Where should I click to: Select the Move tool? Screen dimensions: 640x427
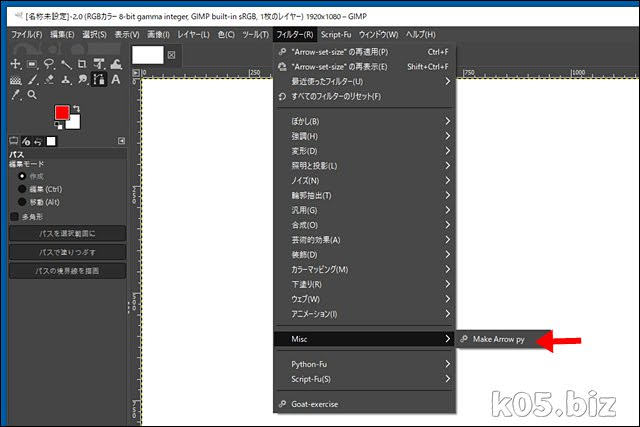point(16,64)
